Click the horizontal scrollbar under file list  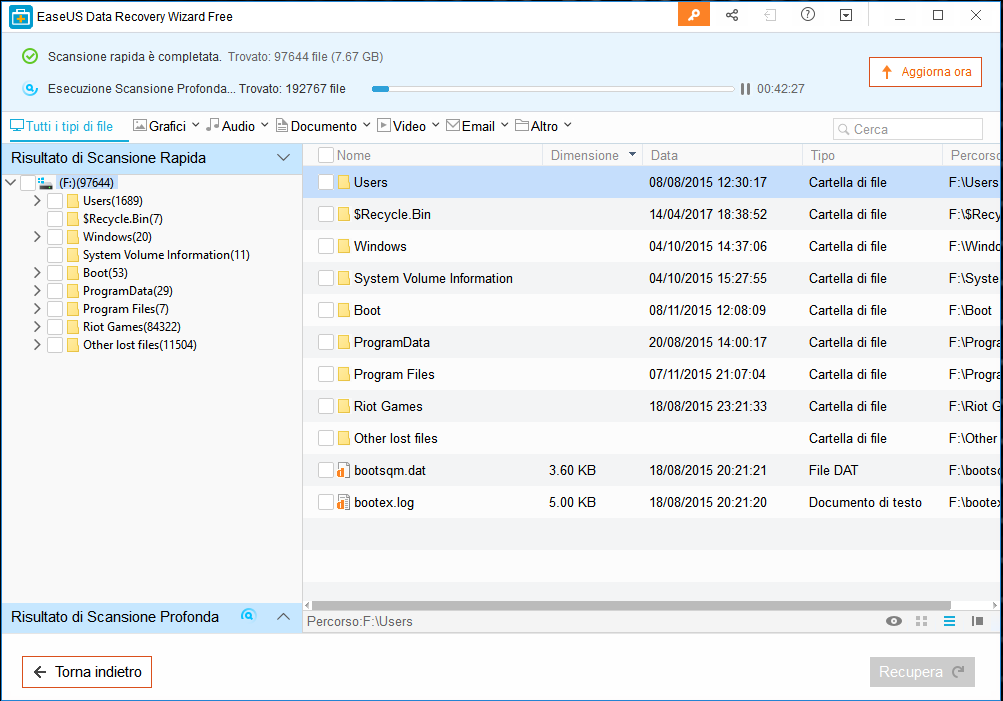click(631, 605)
